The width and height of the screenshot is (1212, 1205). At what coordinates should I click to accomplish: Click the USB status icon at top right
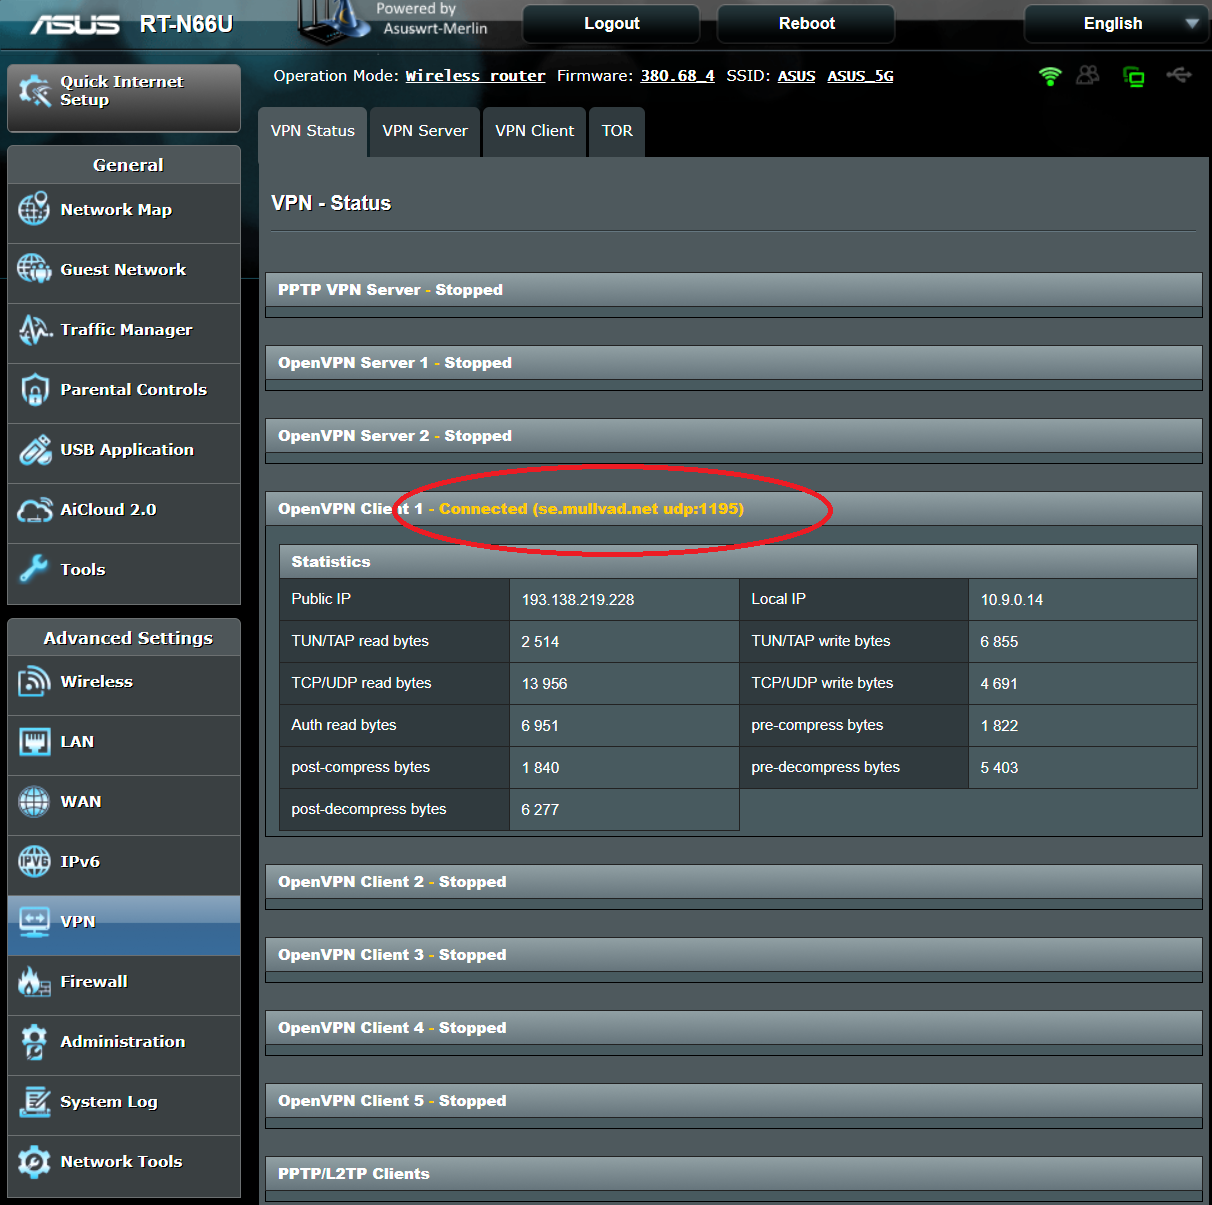click(1179, 76)
